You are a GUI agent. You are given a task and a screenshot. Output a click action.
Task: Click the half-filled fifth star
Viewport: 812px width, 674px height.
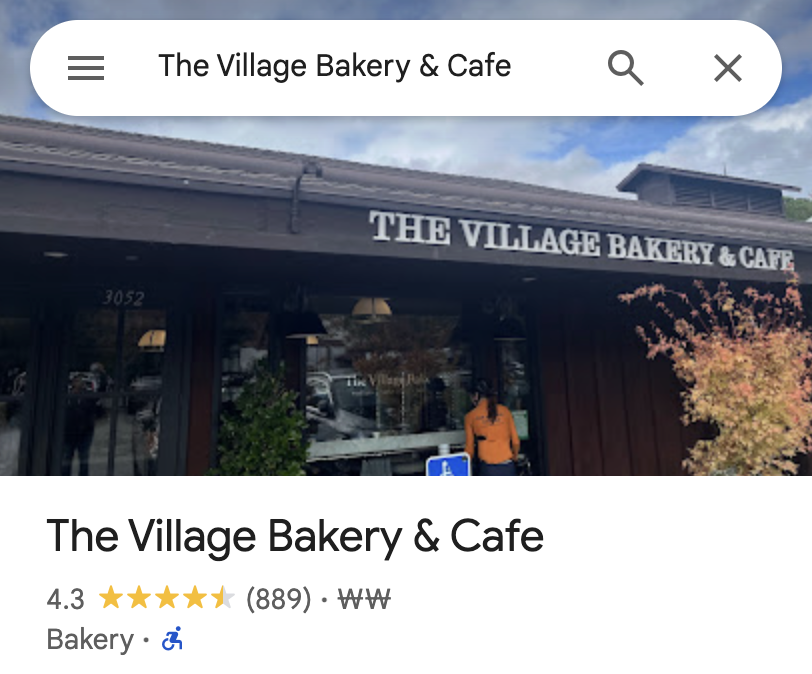click(223, 597)
